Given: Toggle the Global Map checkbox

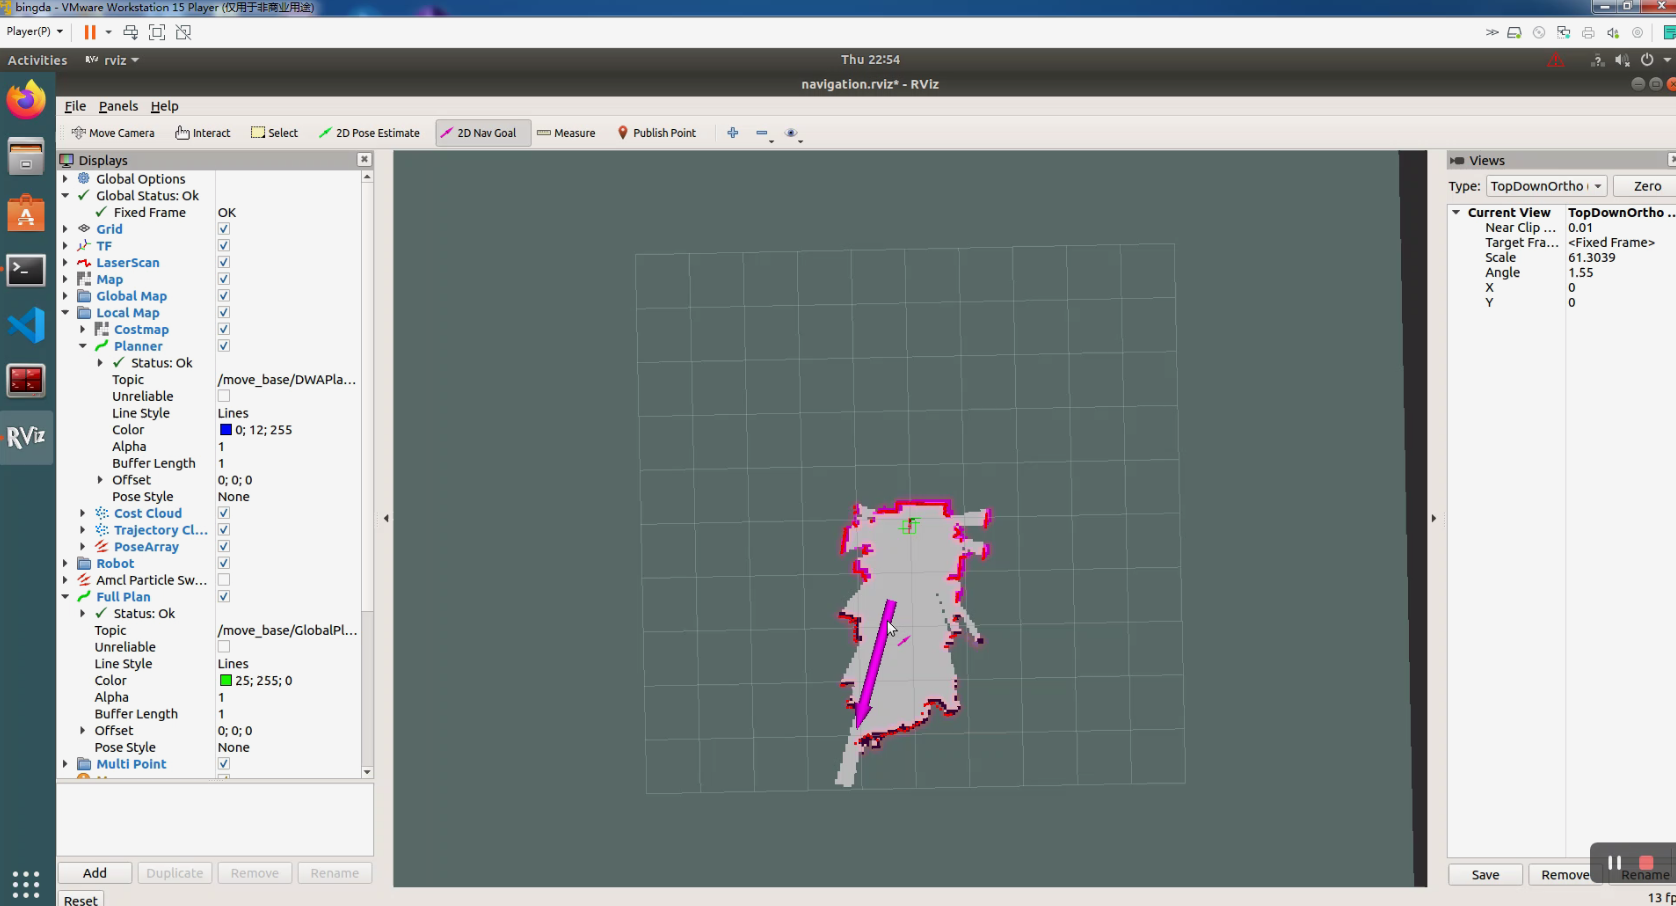Looking at the screenshot, I should (x=224, y=296).
